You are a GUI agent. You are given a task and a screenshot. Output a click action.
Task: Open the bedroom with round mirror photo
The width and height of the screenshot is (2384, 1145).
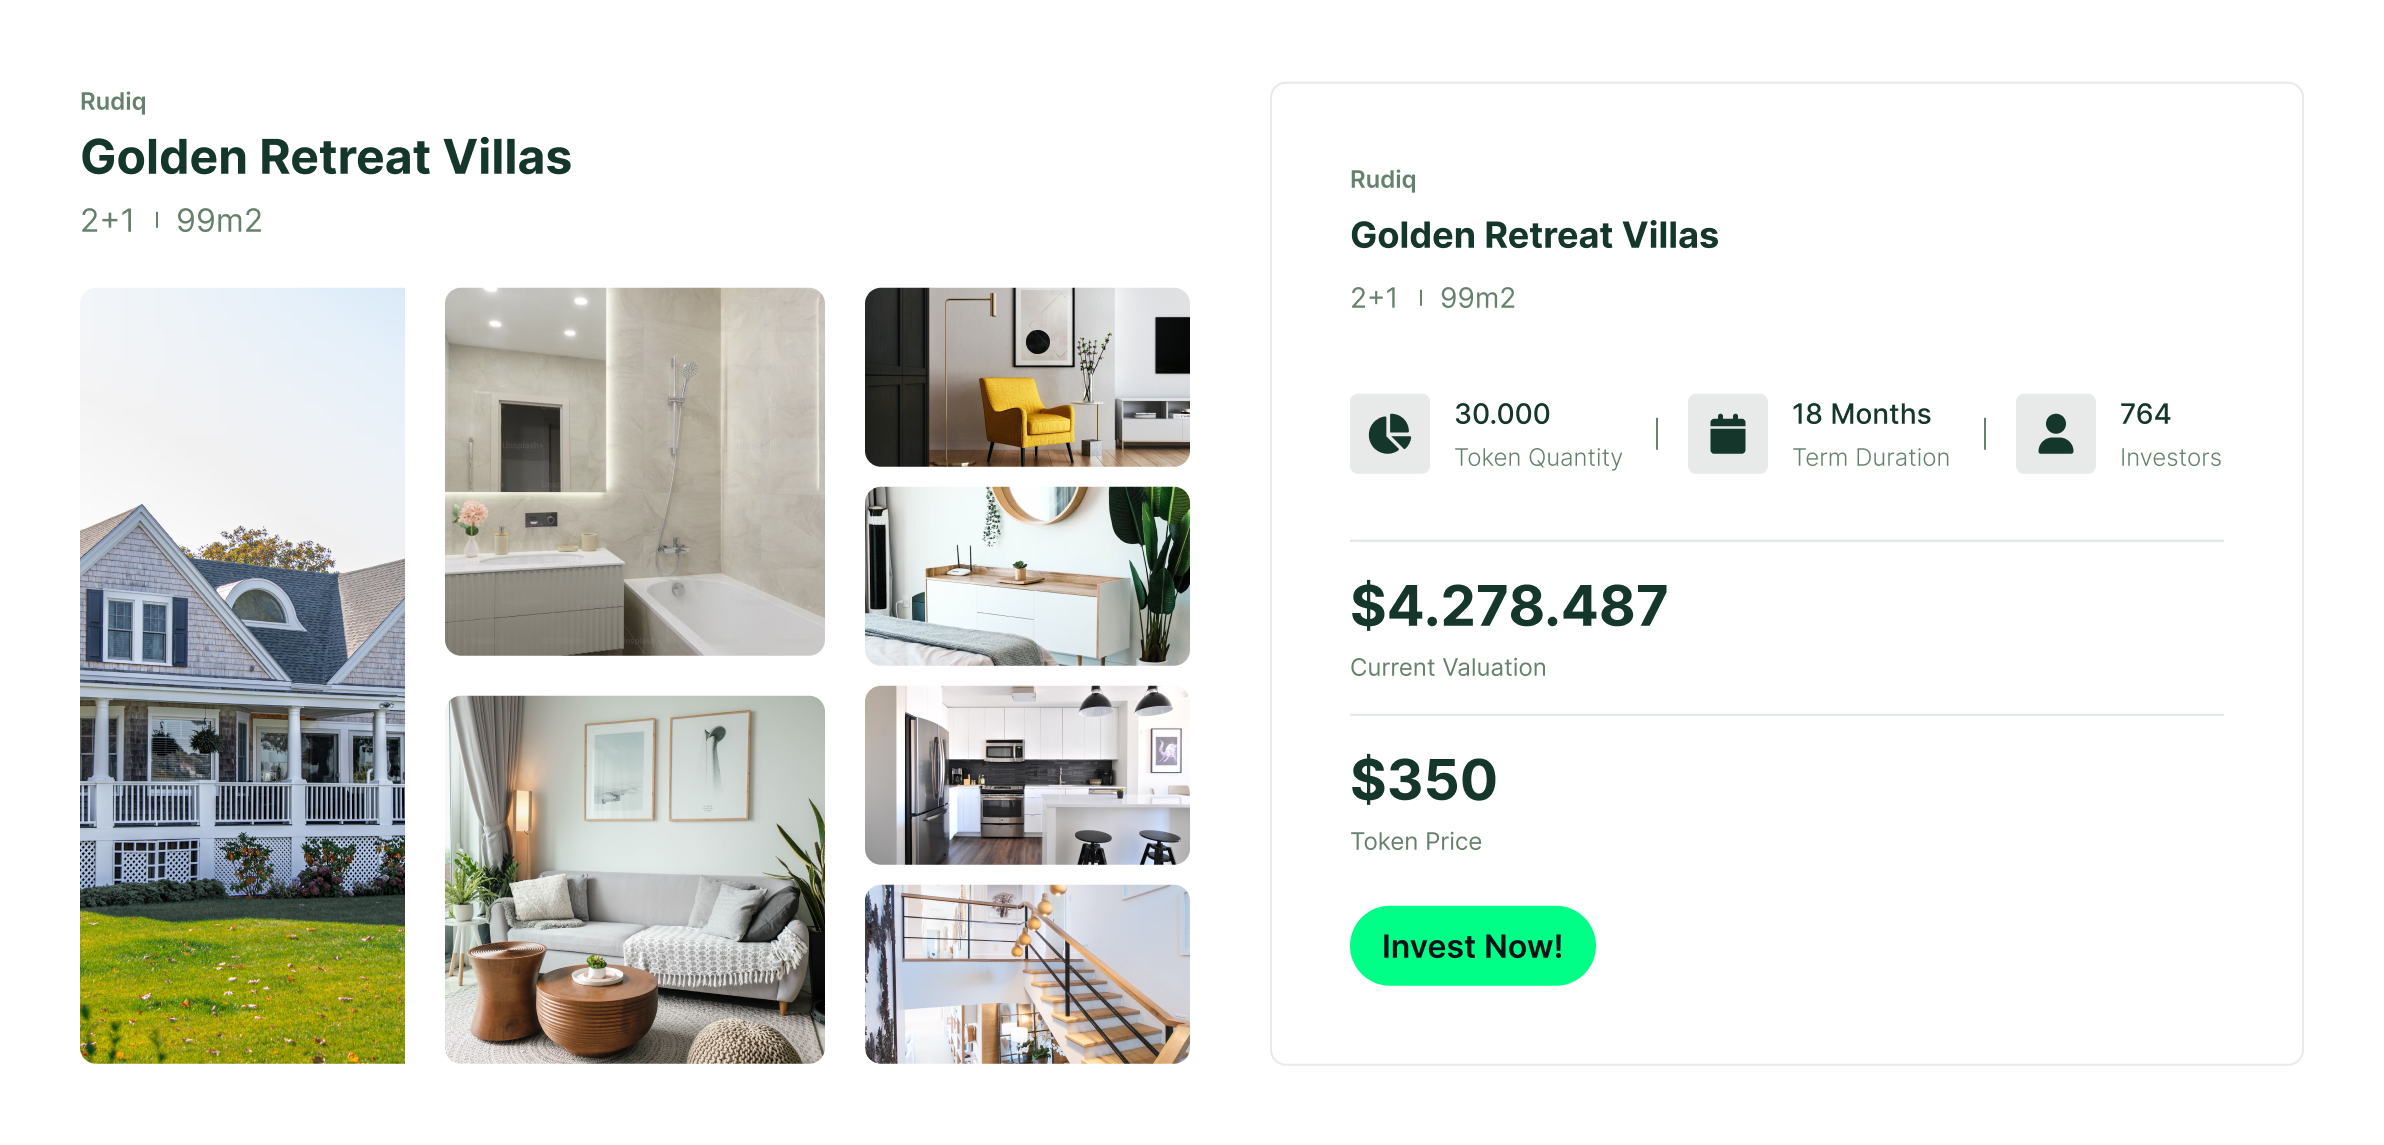point(1027,576)
